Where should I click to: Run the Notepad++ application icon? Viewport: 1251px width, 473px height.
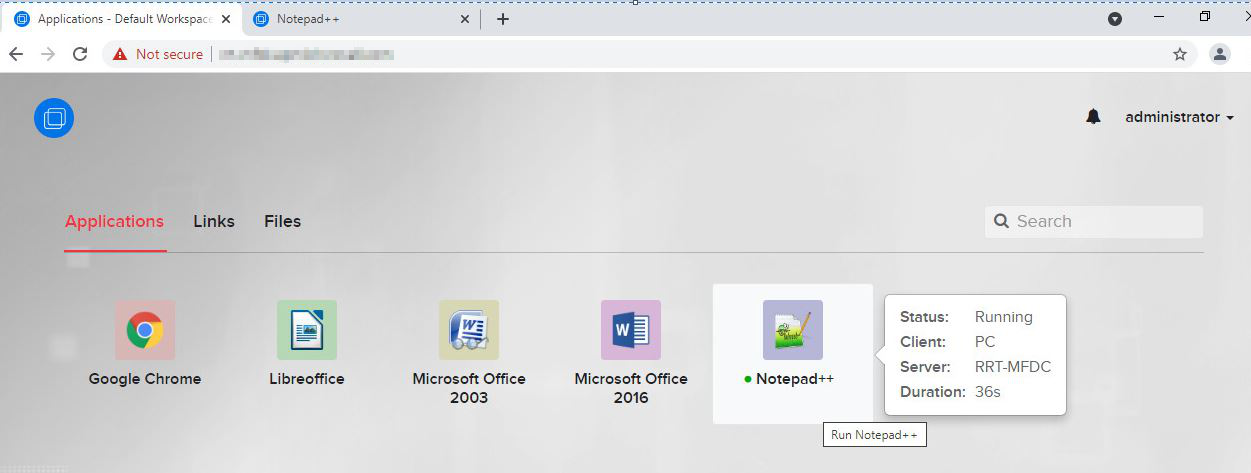point(793,330)
